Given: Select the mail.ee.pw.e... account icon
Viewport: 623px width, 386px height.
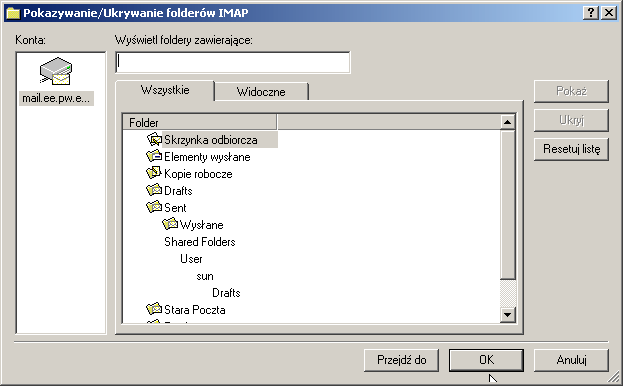Looking at the screenshot, I should (56, 71).
